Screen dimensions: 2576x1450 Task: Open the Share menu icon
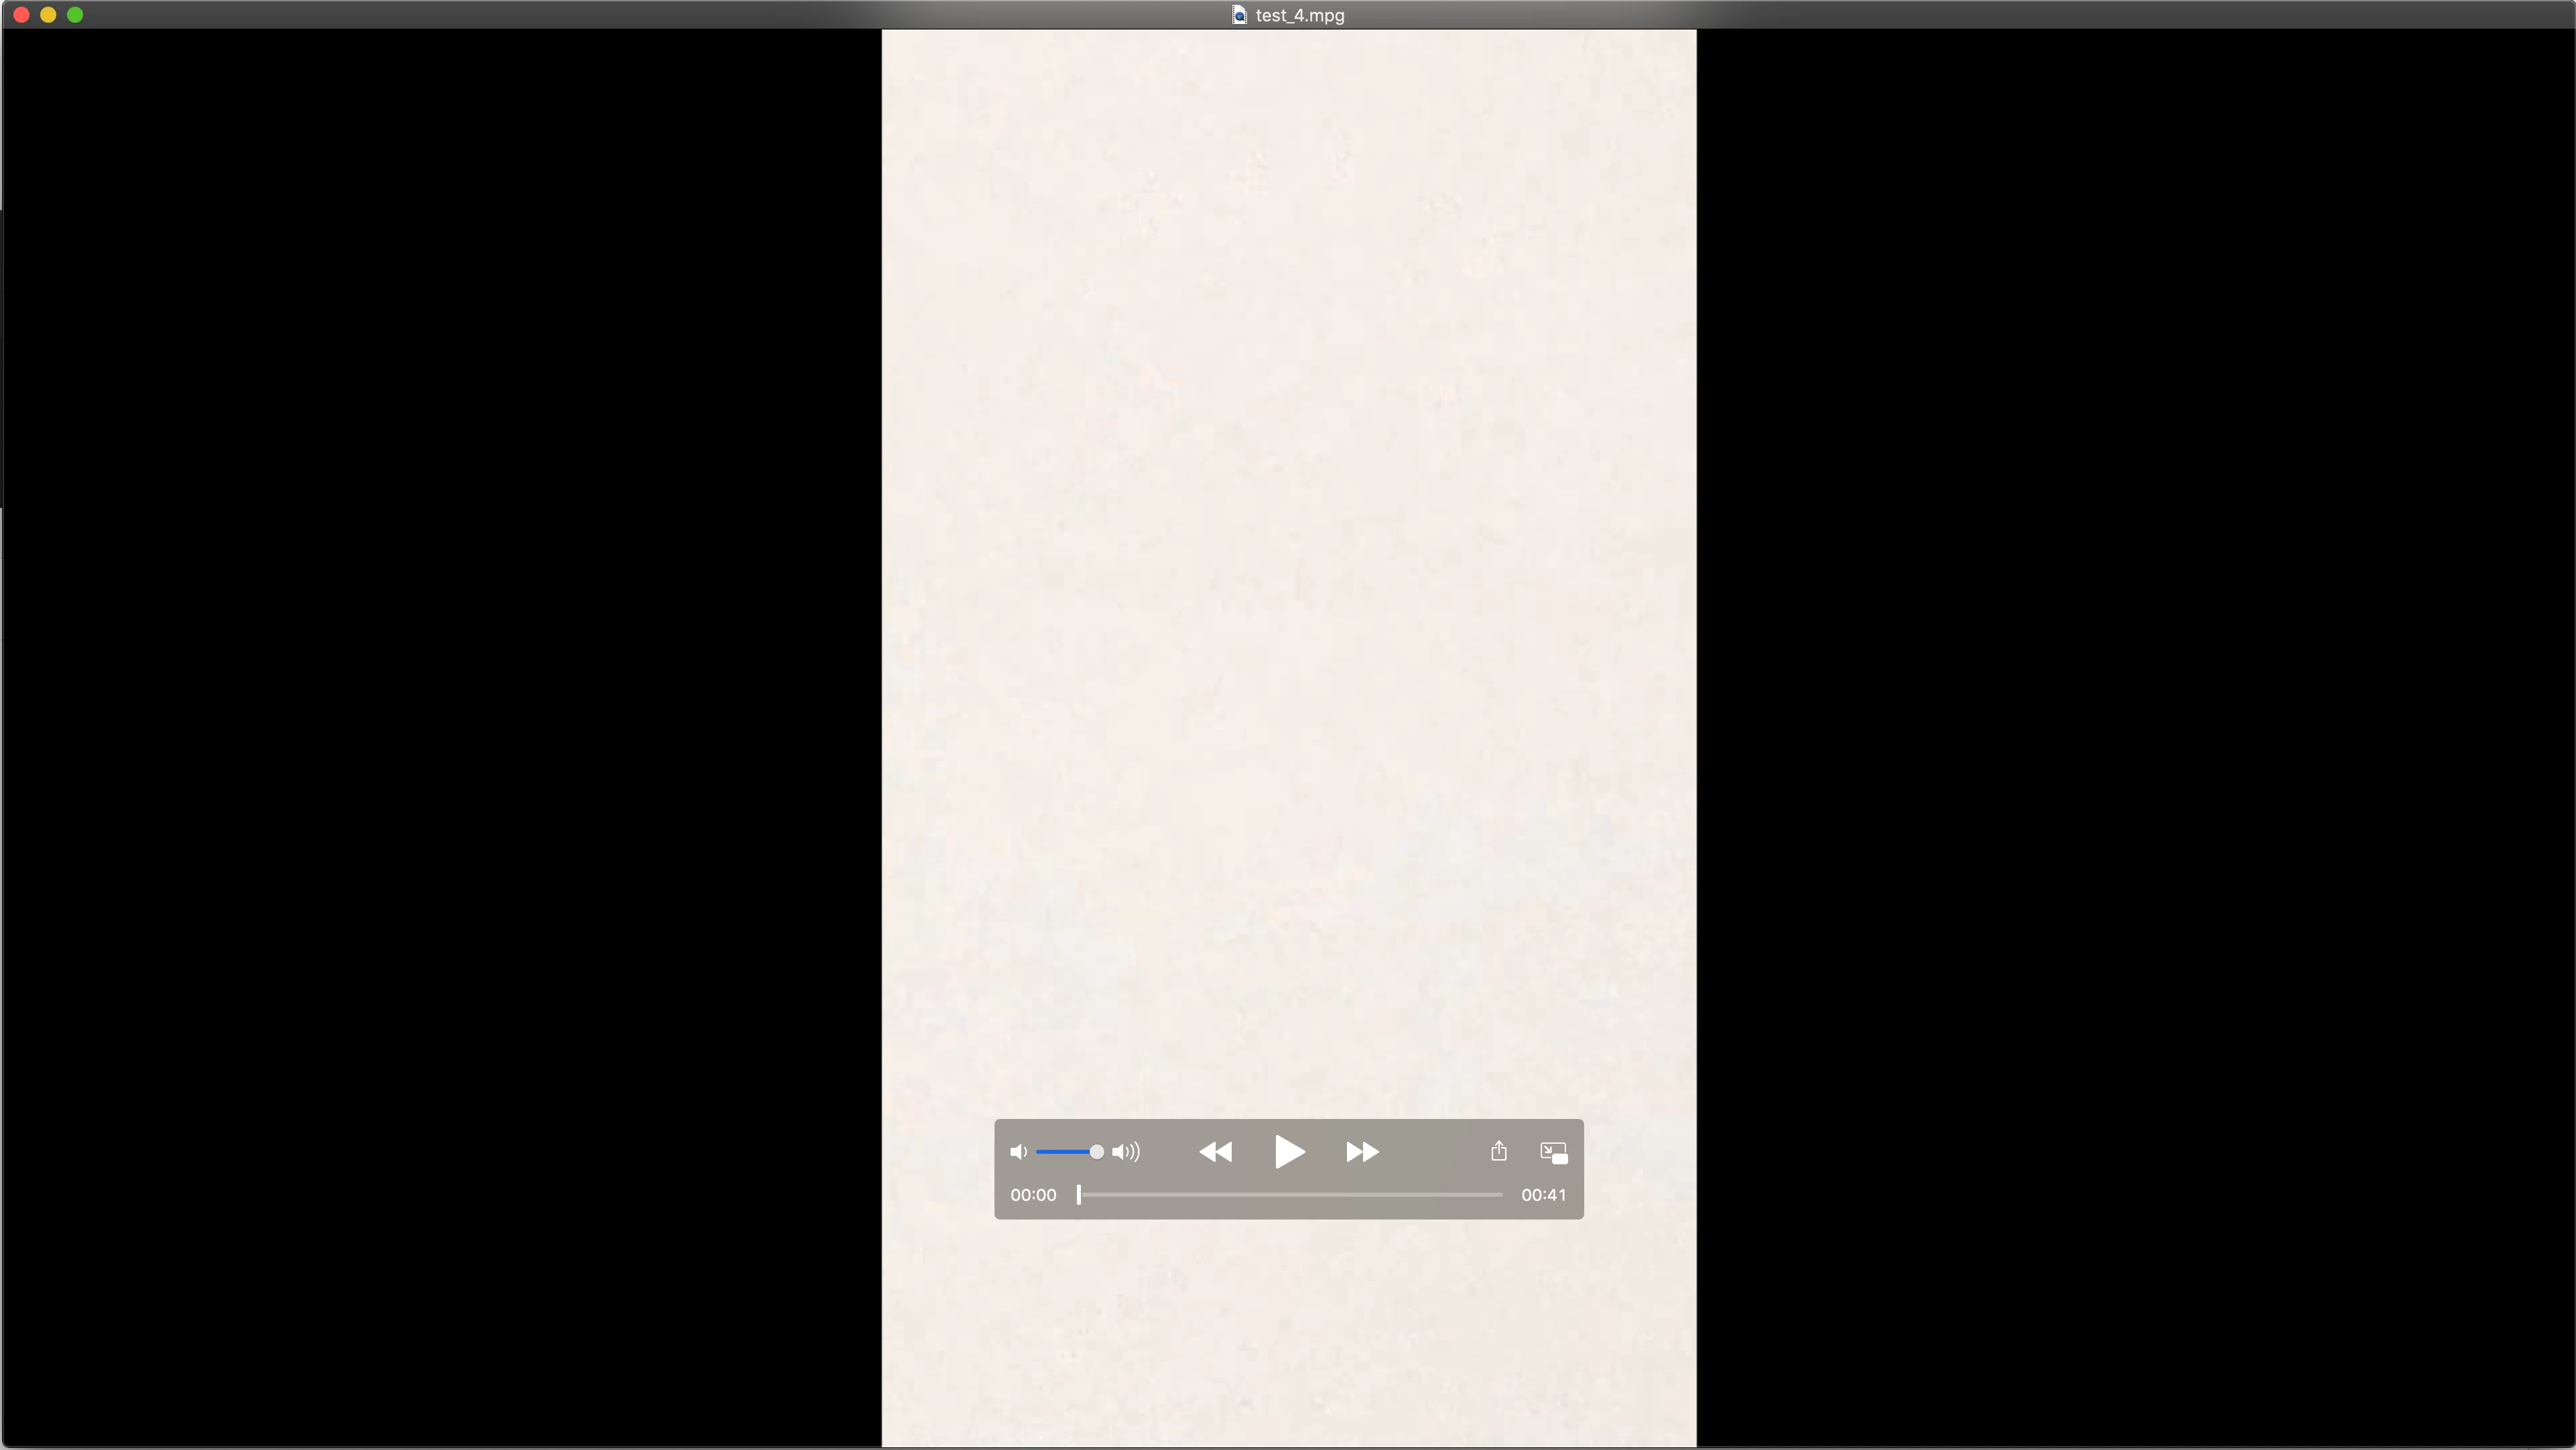[x=1498, y=1151]
